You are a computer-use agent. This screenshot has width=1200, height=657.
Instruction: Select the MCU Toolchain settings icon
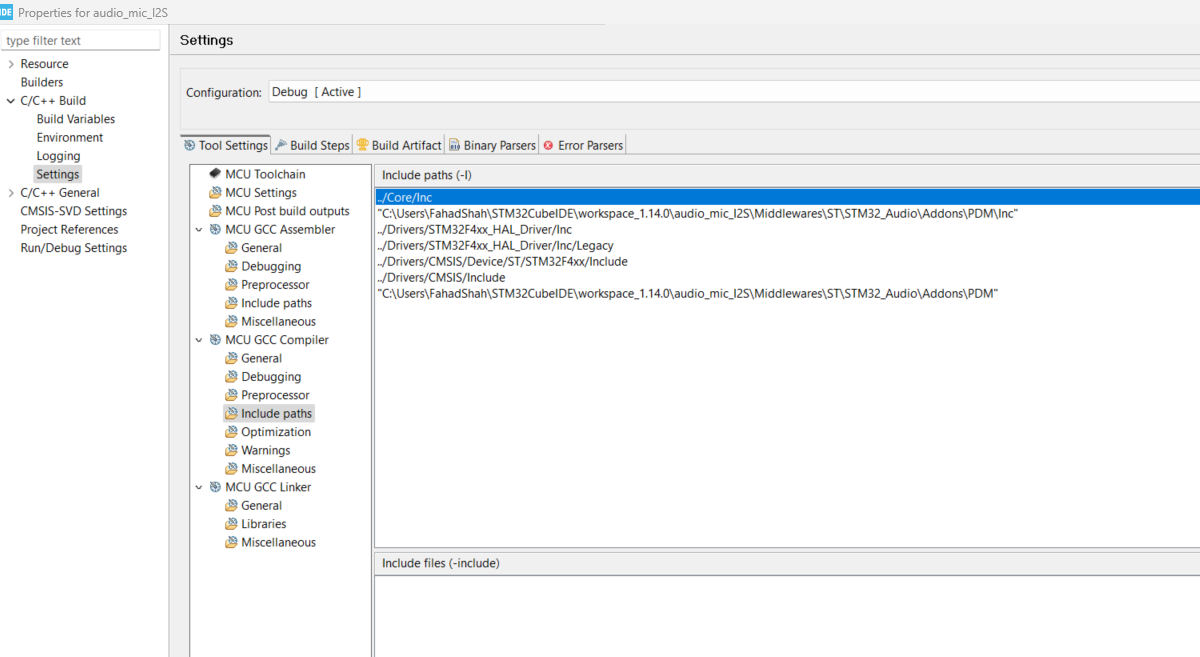(x=262, y=173)
